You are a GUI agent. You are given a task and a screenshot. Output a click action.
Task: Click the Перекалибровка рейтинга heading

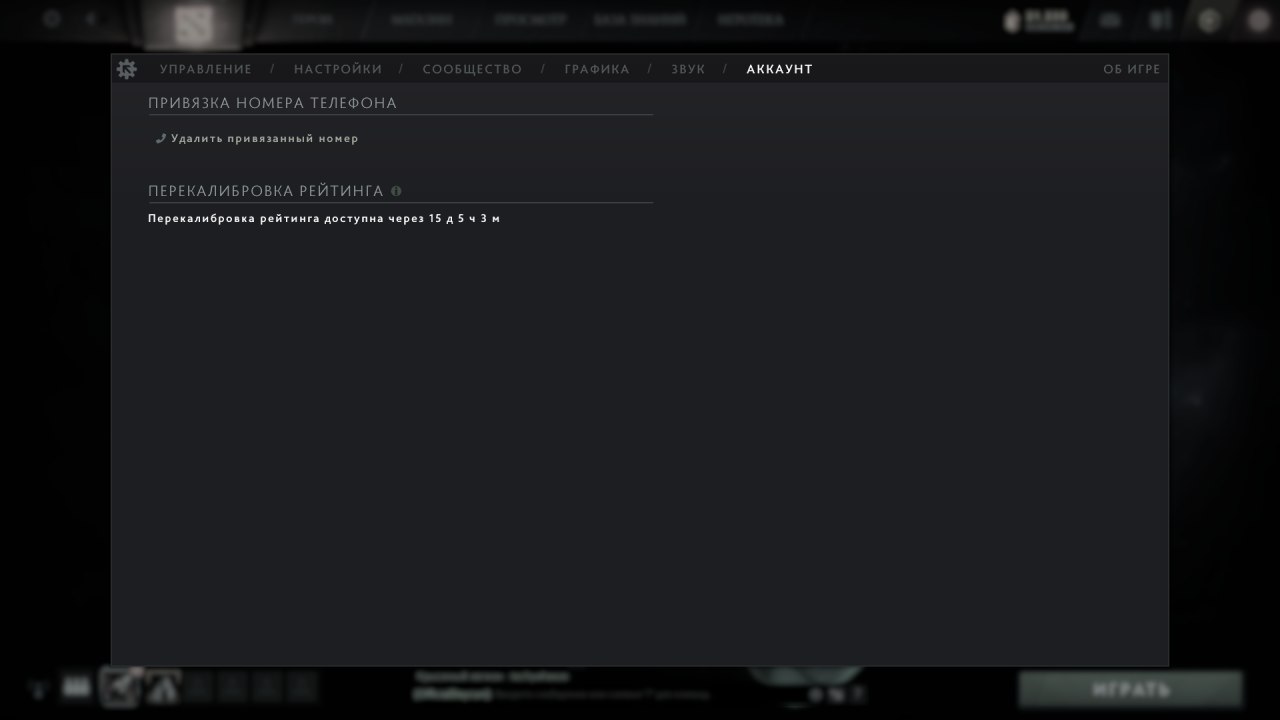tap(266, 190)
